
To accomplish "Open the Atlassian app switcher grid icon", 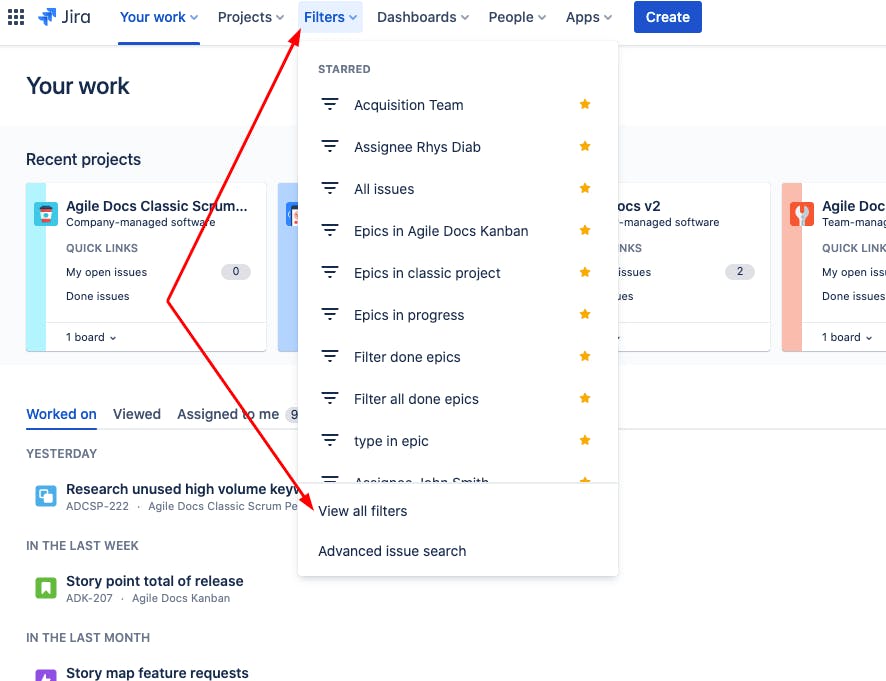I will click(x=16, y=16).
